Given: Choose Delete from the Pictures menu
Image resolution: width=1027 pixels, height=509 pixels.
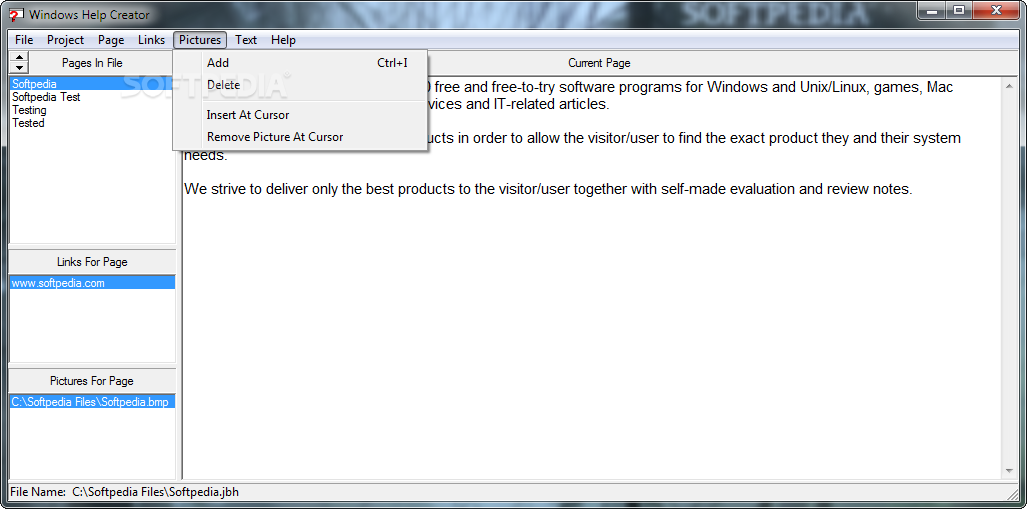Looking at the screenshot, I should pyautogui.click(x=300, y=85).
